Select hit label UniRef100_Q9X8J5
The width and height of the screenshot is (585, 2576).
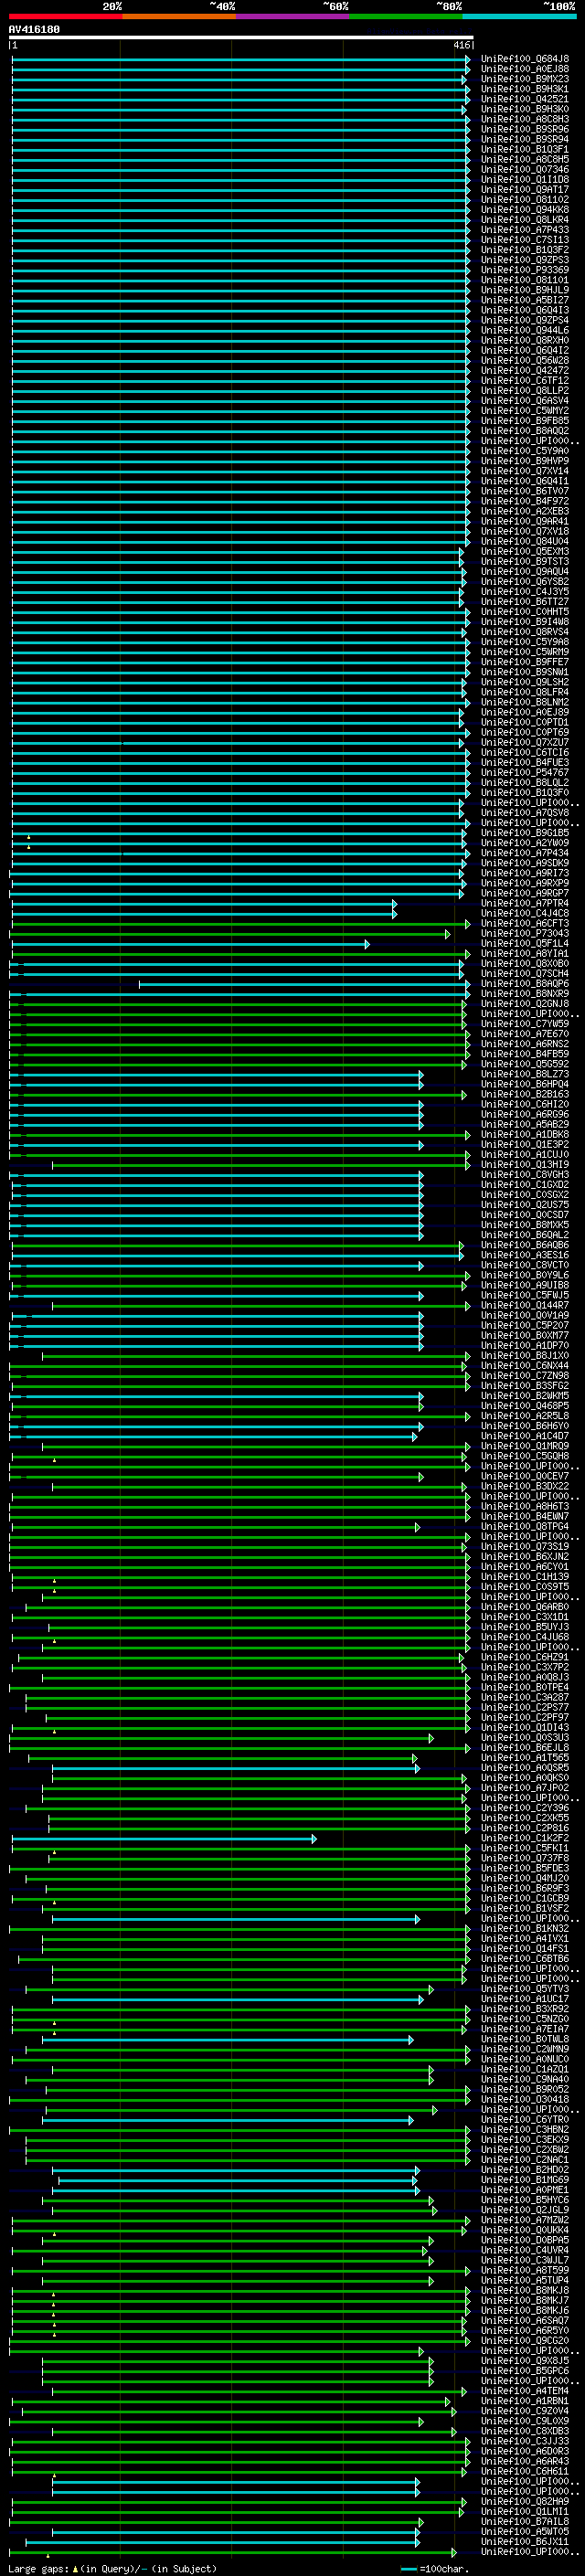pyautogui.click(x=525, y=2361)
